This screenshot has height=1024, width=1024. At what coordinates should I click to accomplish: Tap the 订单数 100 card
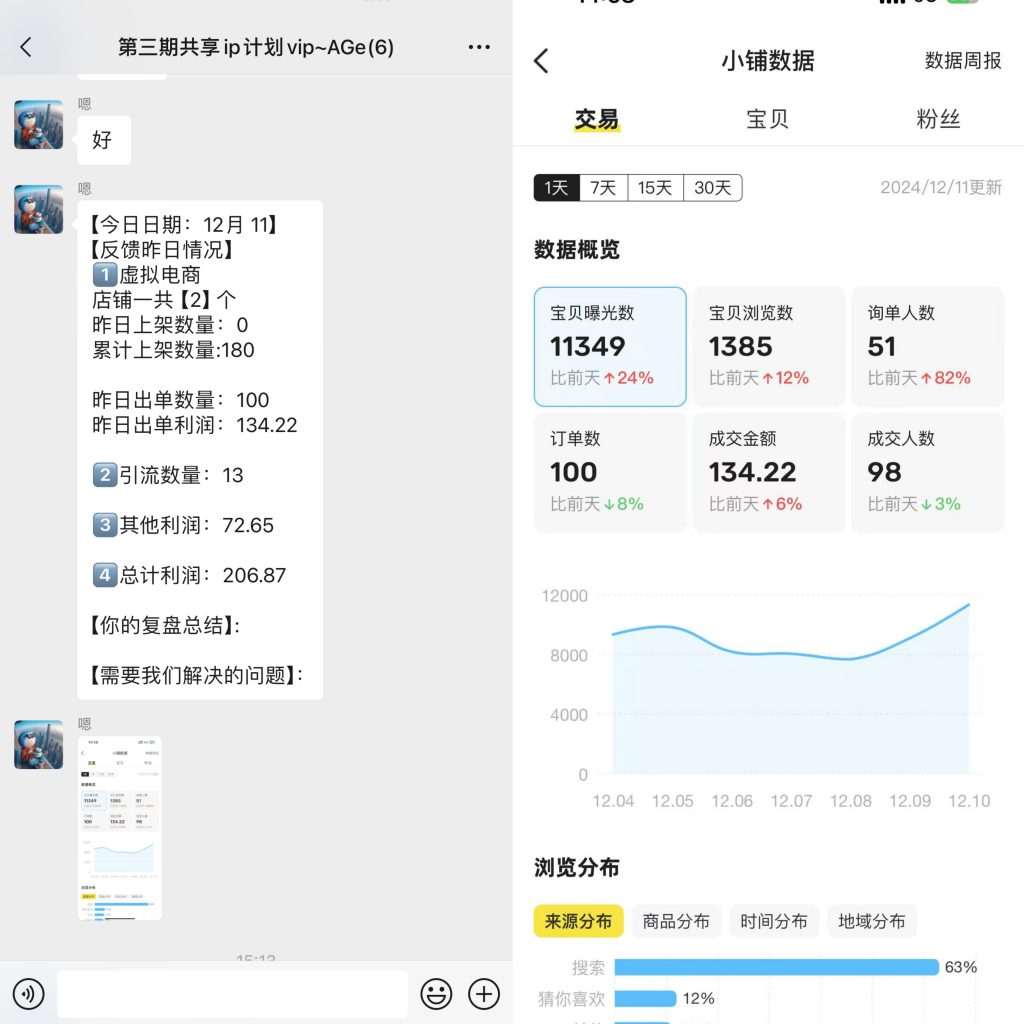(x=610, y=471)
